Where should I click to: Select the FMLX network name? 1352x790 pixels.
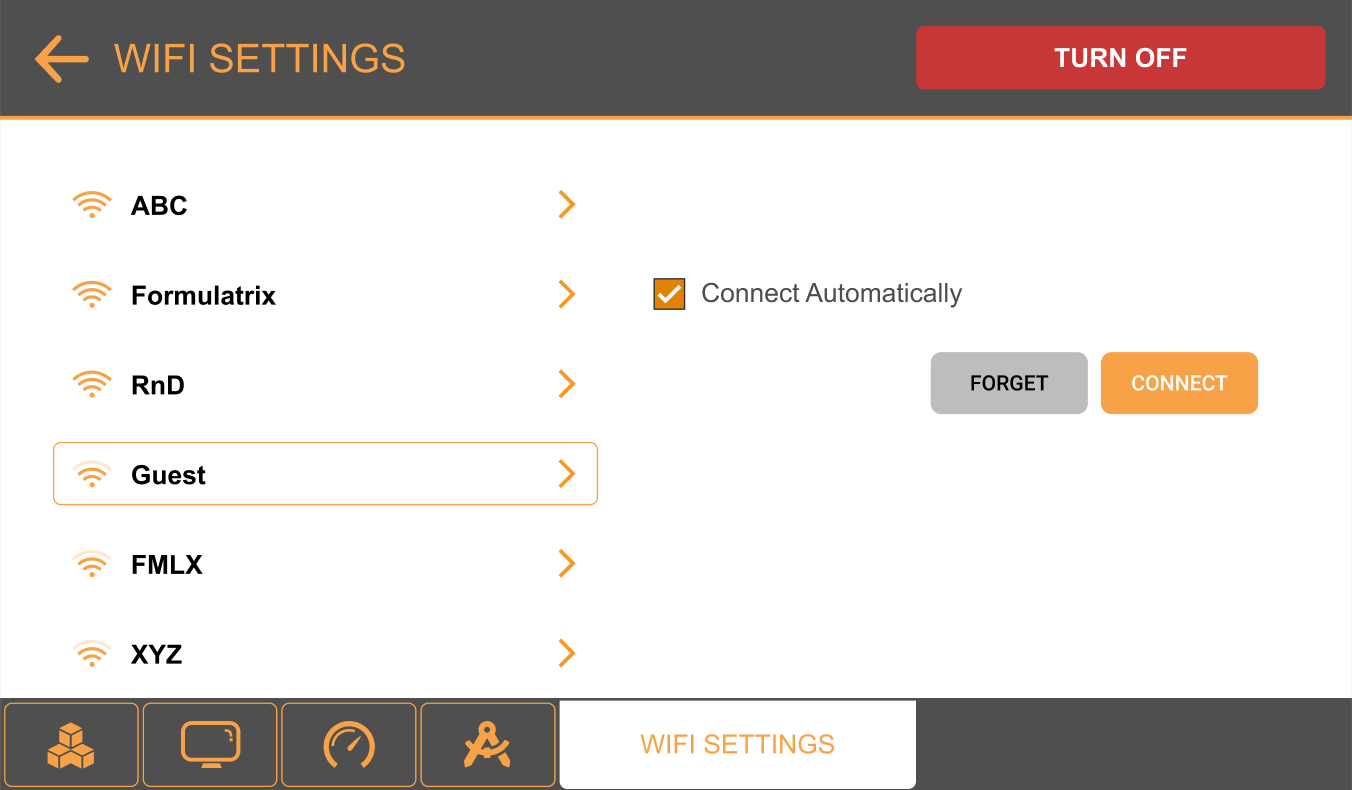point(167,565)
